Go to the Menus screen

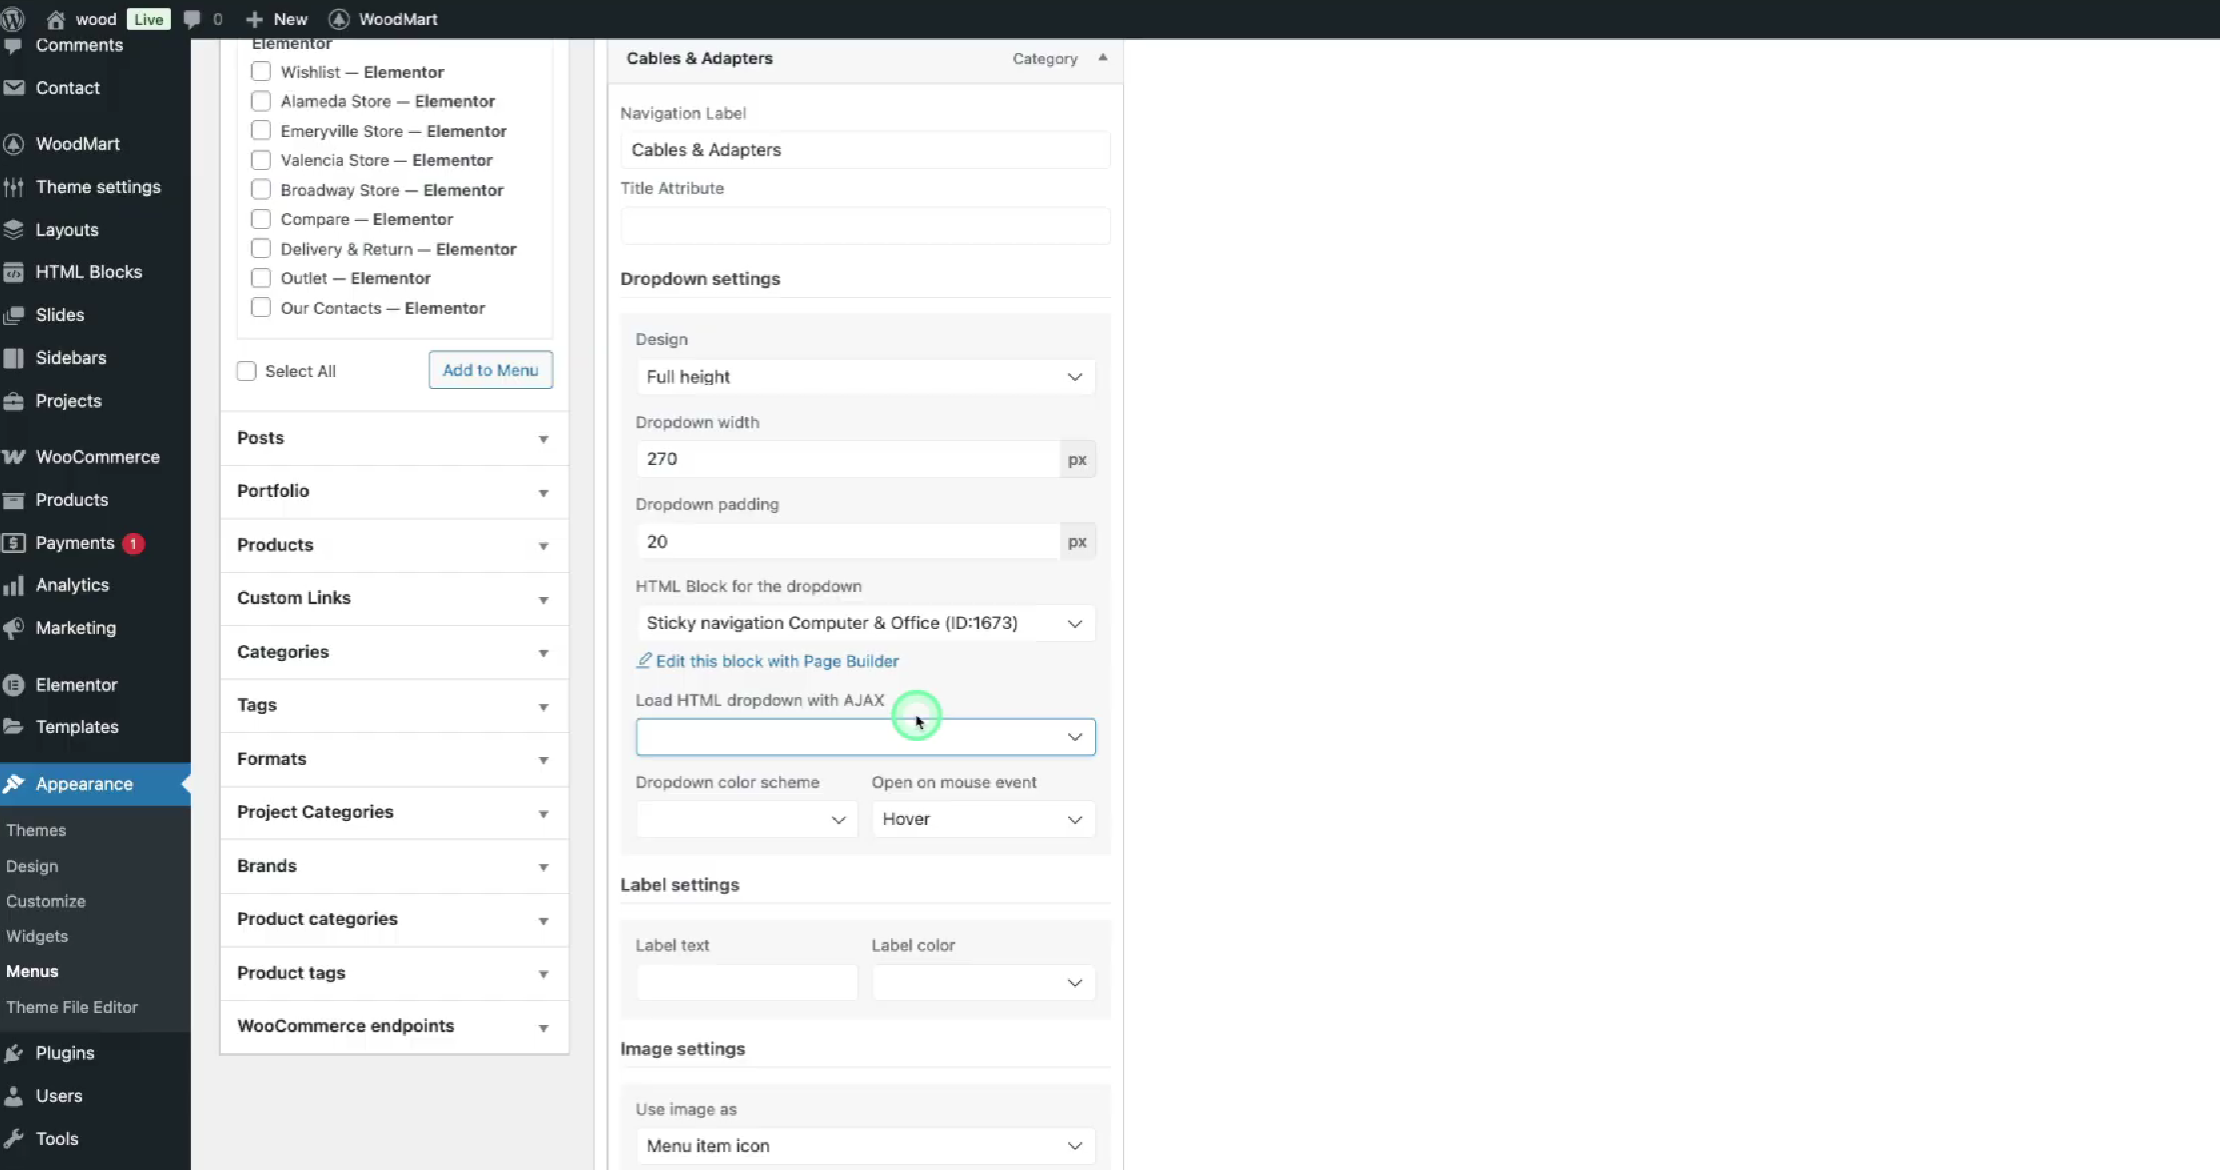32,970
